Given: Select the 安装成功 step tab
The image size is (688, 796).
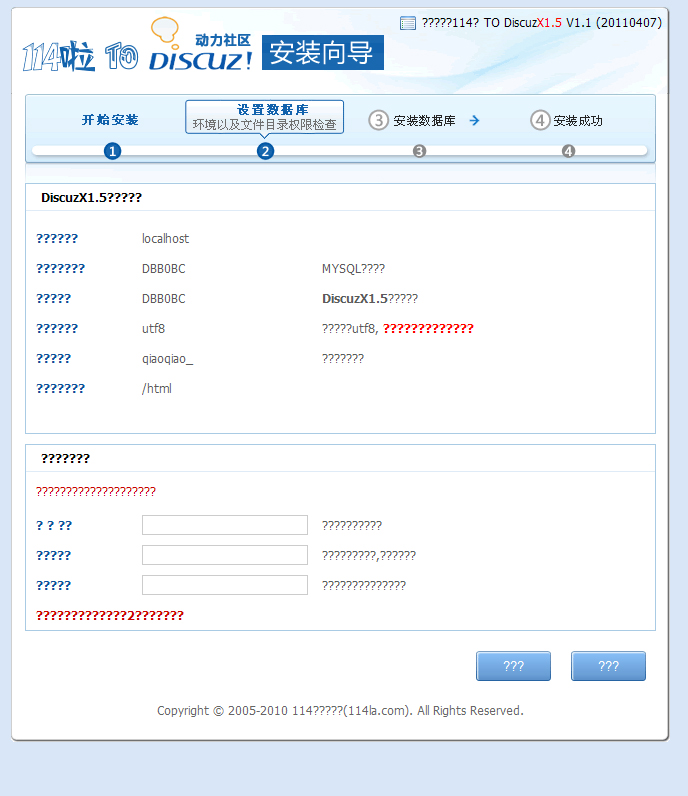Looking at the screenshot, I should (x=578, y=121).
